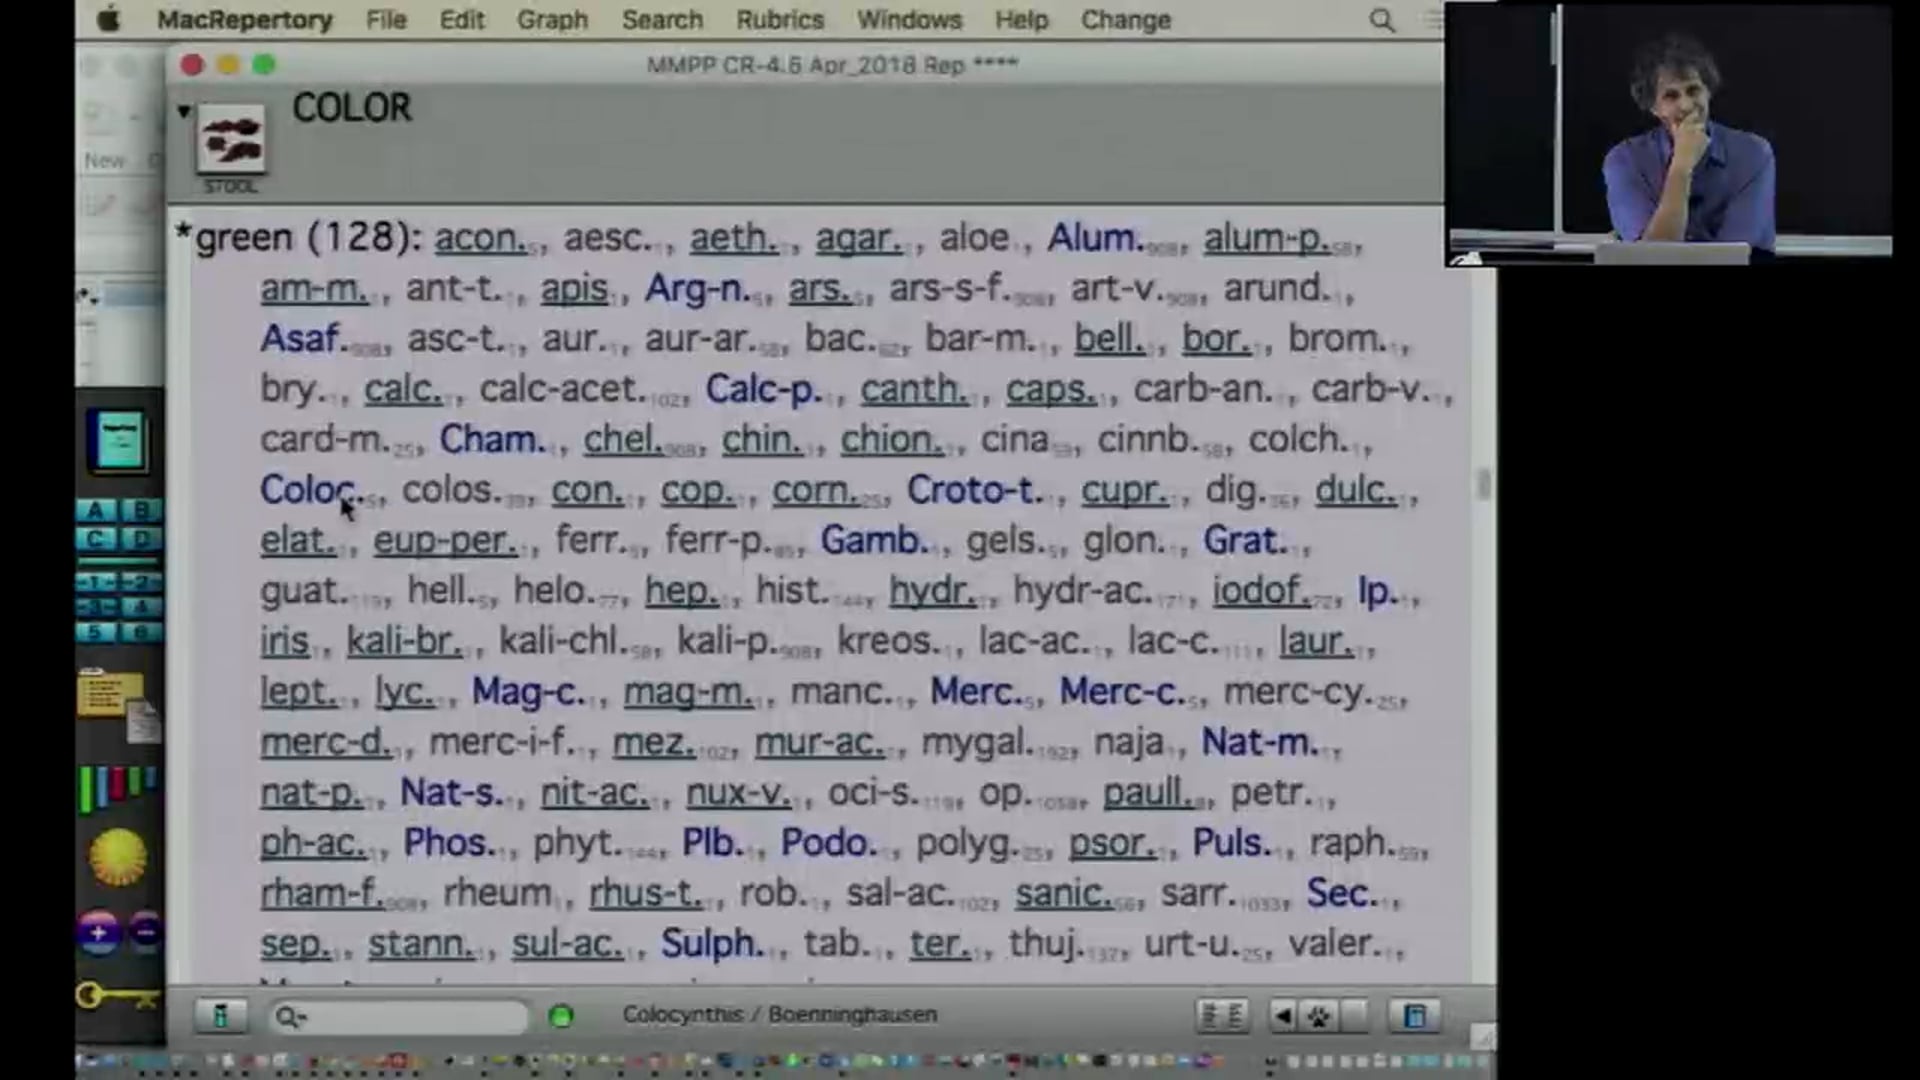Toggle the green status indicator light
The height and width of the screenshot is (1080, 1920).
(561, 1017)
